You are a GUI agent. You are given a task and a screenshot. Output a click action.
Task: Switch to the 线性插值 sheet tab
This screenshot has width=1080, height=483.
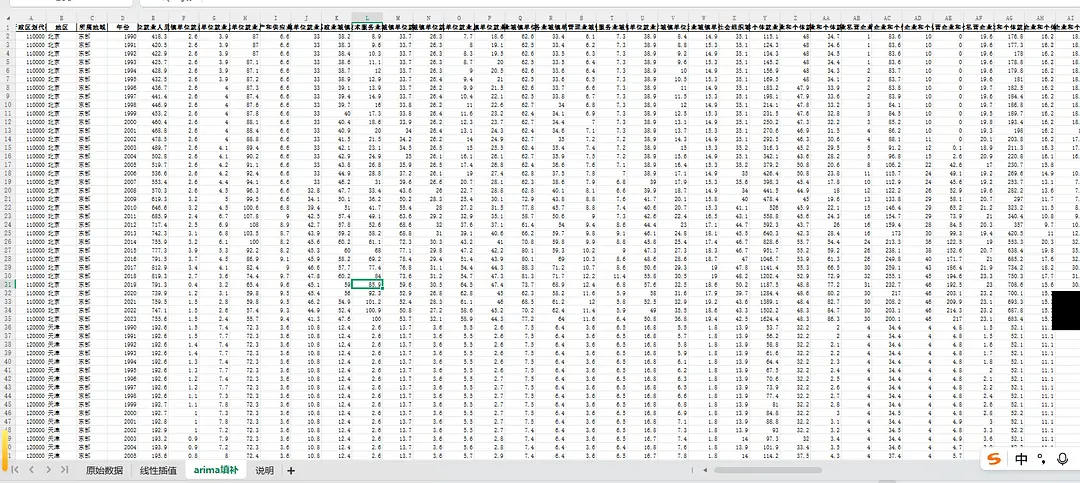coord(158,471)
